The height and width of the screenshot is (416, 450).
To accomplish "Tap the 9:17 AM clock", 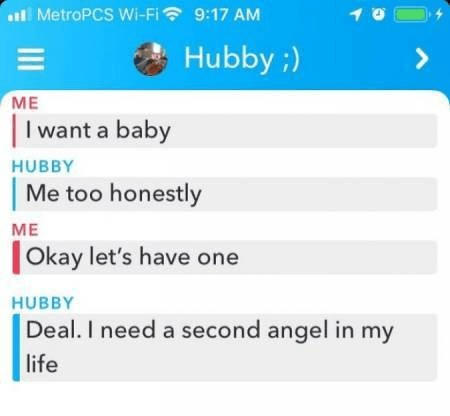I will [227, 15].
